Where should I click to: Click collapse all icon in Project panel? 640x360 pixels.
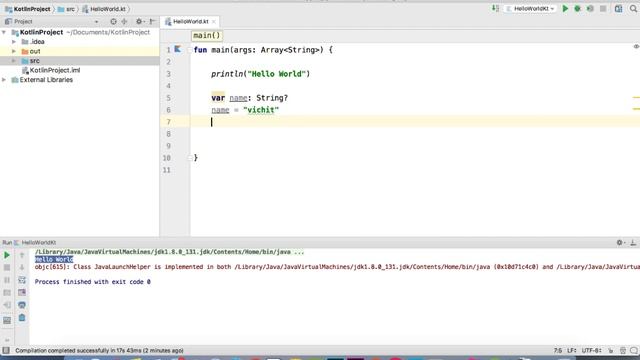click(x=124, y=22)
